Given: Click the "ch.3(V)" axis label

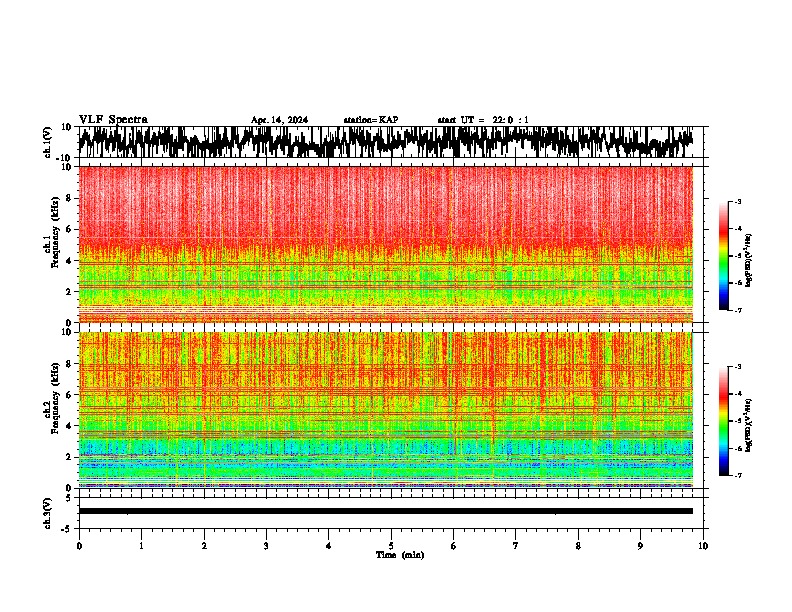Looking at the screenshot, I should (x=48, y=513).
